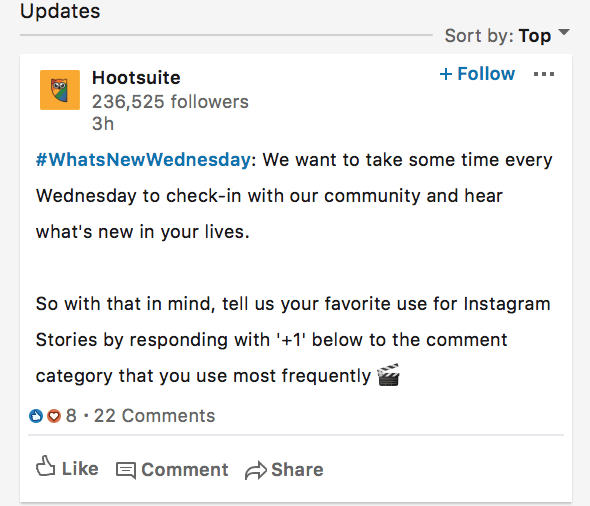Expand the Sort by dropdown arrow
The width and height of the screenshot is (590, 506).
point(564,32)
